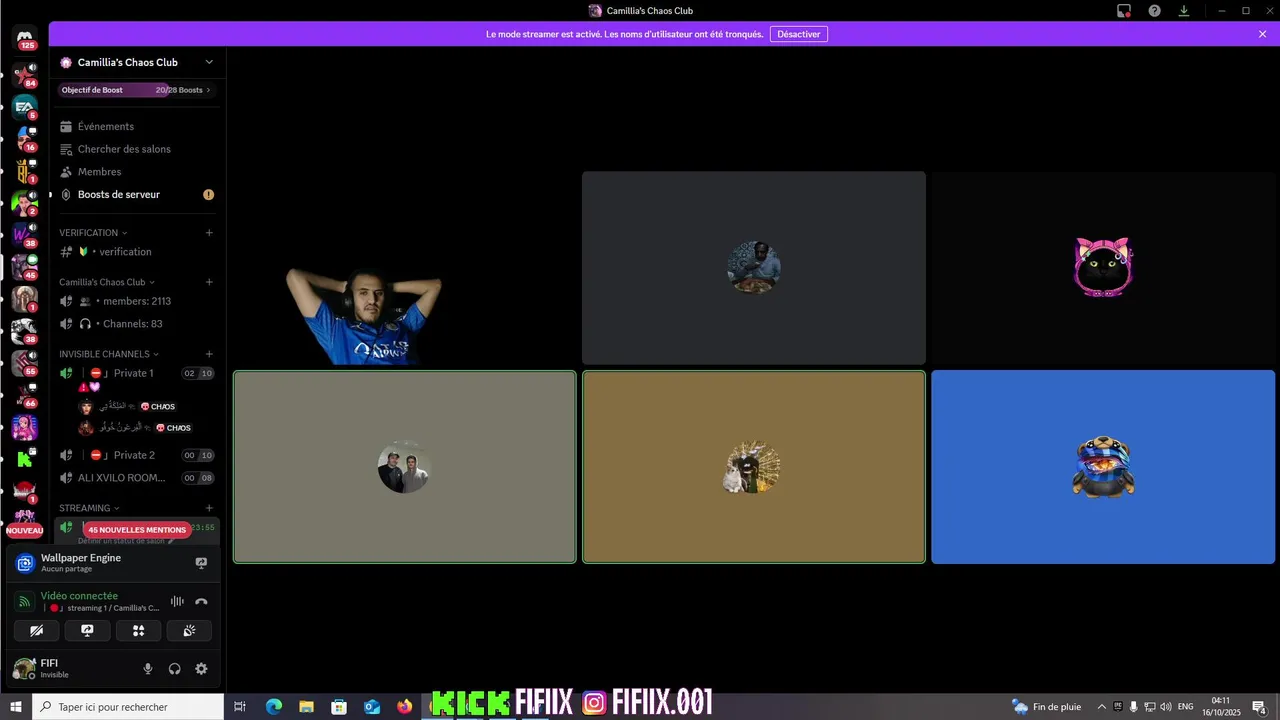1280x720 pixels.
Task: Click the Boosts de serveur warning badge
Action: coord(208,194)
